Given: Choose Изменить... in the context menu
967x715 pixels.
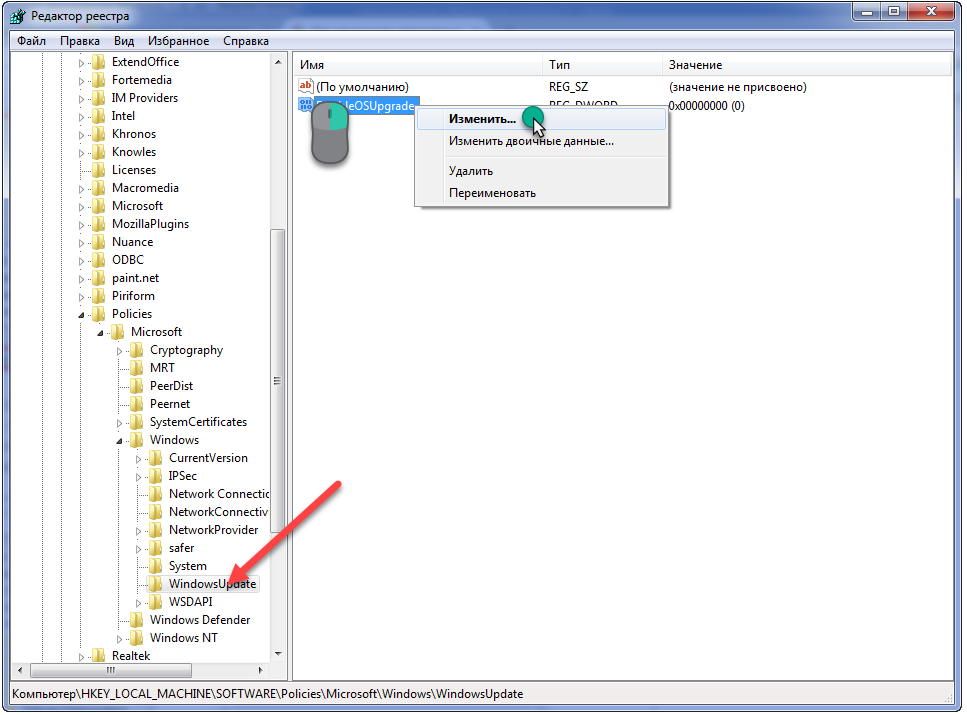Looking at the screenshot, I should tap(482, 119).
